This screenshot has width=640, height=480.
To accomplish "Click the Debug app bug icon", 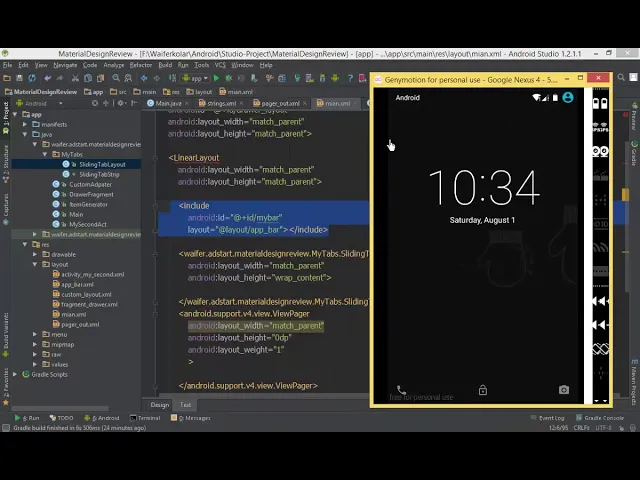I will (x=229, y=78).
